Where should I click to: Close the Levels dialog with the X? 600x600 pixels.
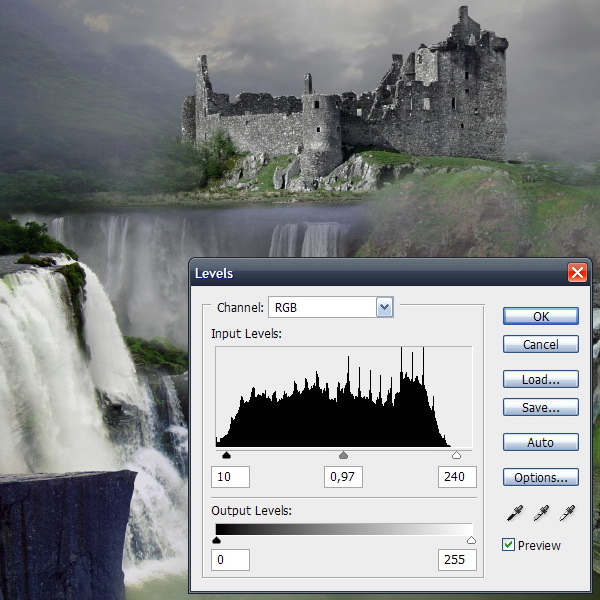tap(576, 273)
